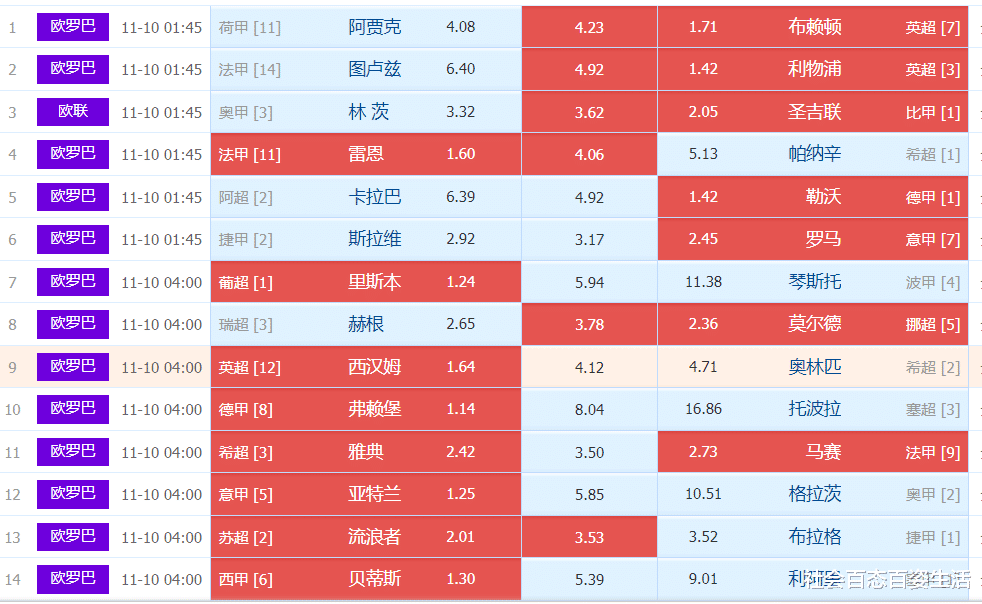Image resolution: width=982 pixels, height=604 pixels.
Task: Select the 布赖顿 team name
Action: (814, 27)
